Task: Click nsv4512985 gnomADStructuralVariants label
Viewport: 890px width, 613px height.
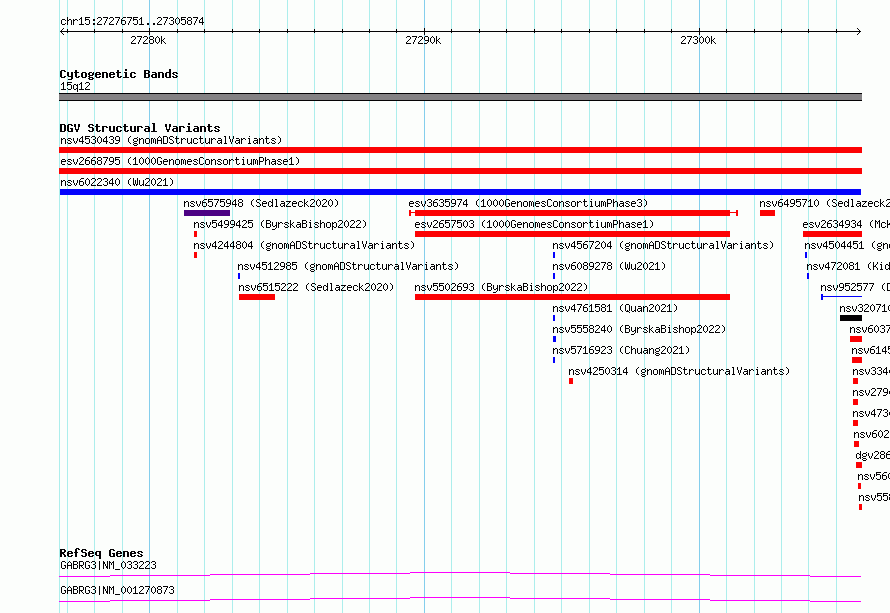Action: point(348,266)
